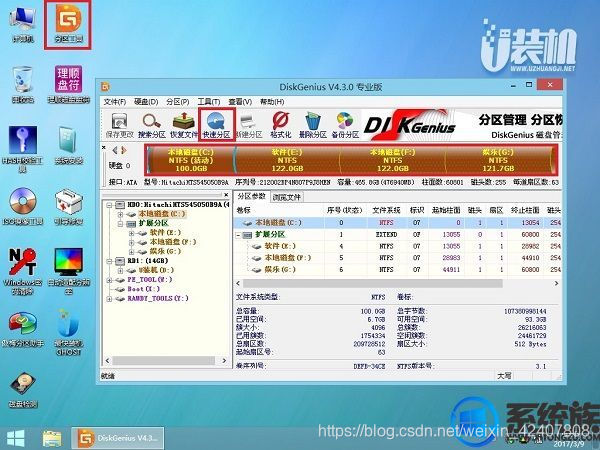Select the colorful monitor test desktop icon
Screen dimensions: 600x450
coord(68,271)
